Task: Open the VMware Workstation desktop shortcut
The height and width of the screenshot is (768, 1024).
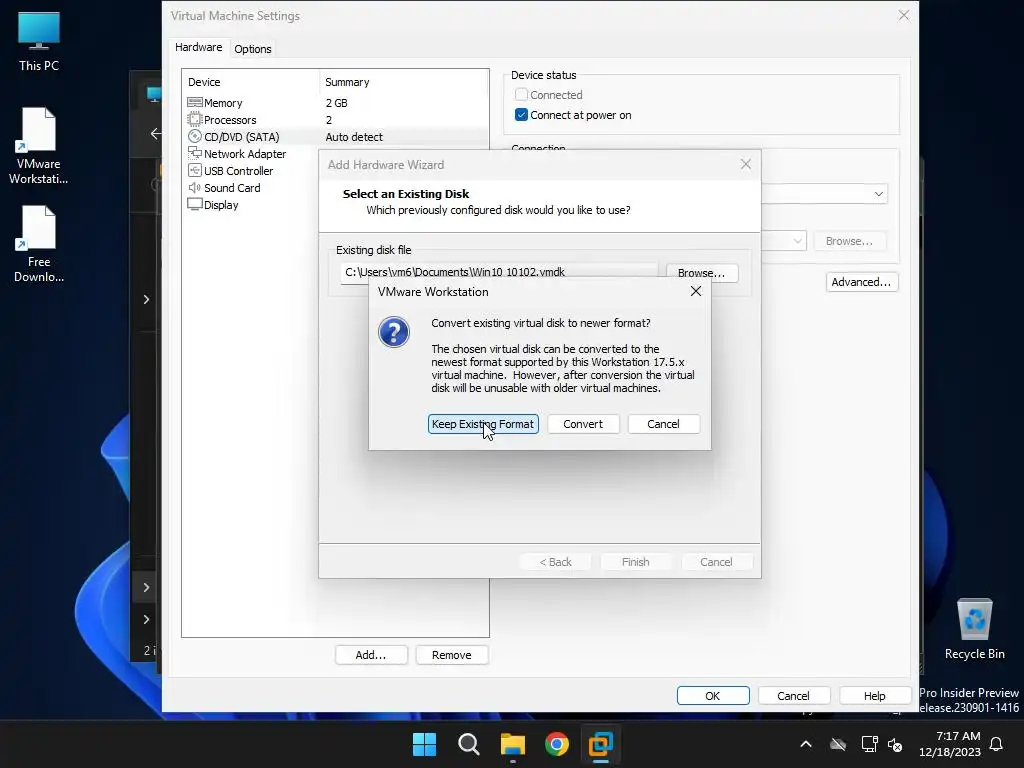Action: coord(39,146)
